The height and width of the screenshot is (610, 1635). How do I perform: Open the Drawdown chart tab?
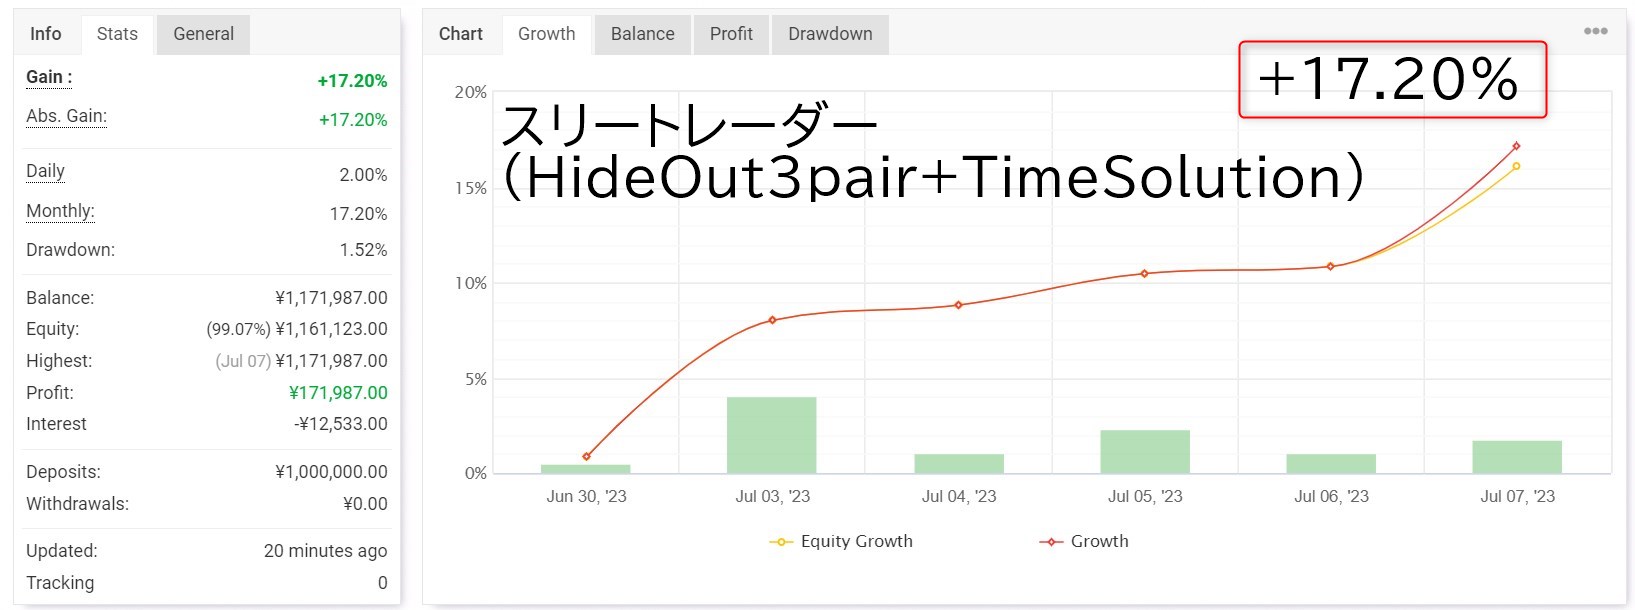[x=830, y=34]
